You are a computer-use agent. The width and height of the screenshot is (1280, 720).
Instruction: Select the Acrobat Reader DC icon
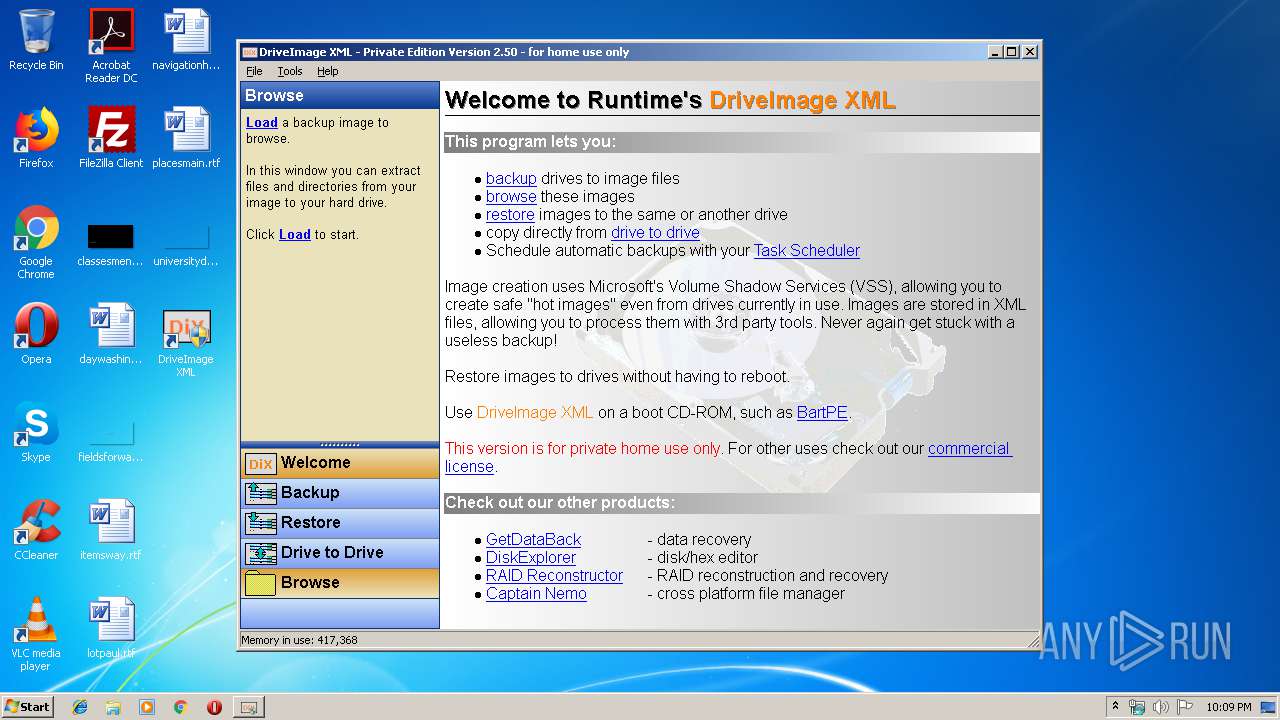111,46
